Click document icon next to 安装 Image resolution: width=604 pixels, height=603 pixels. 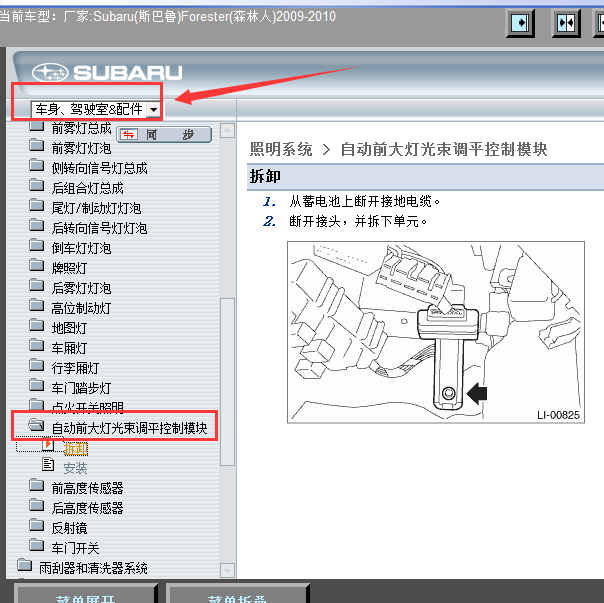tap(48, 464)
